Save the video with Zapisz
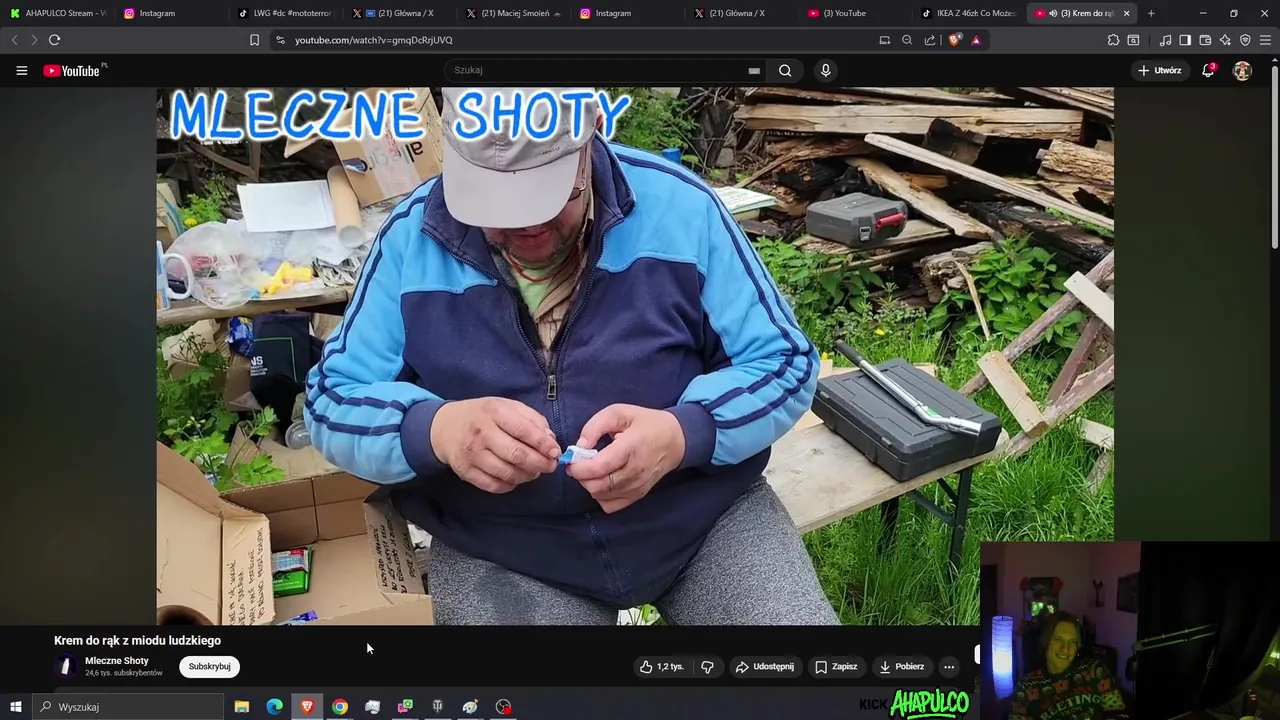Screen dimensions: 1280x720 pyautogui.click(x=836, y=667)
